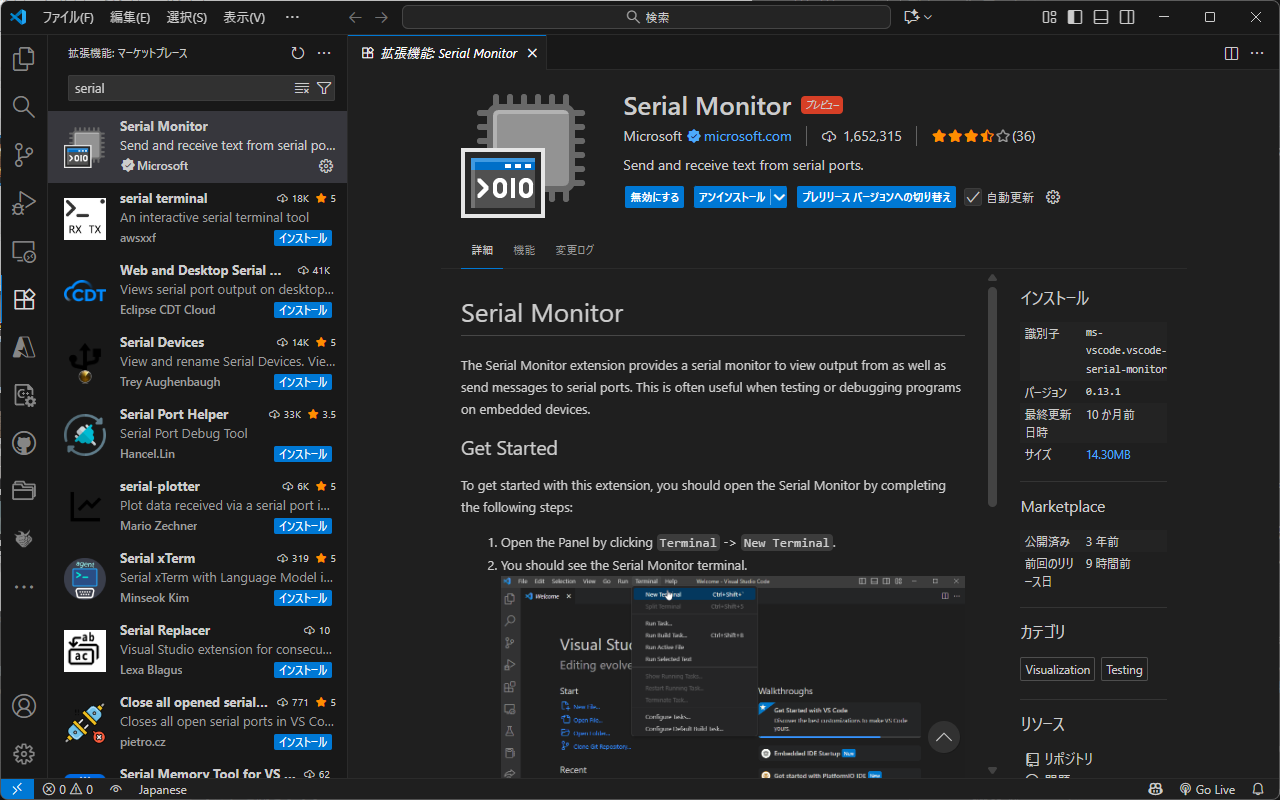Open errors and warnings status indicator

point(68,789)
